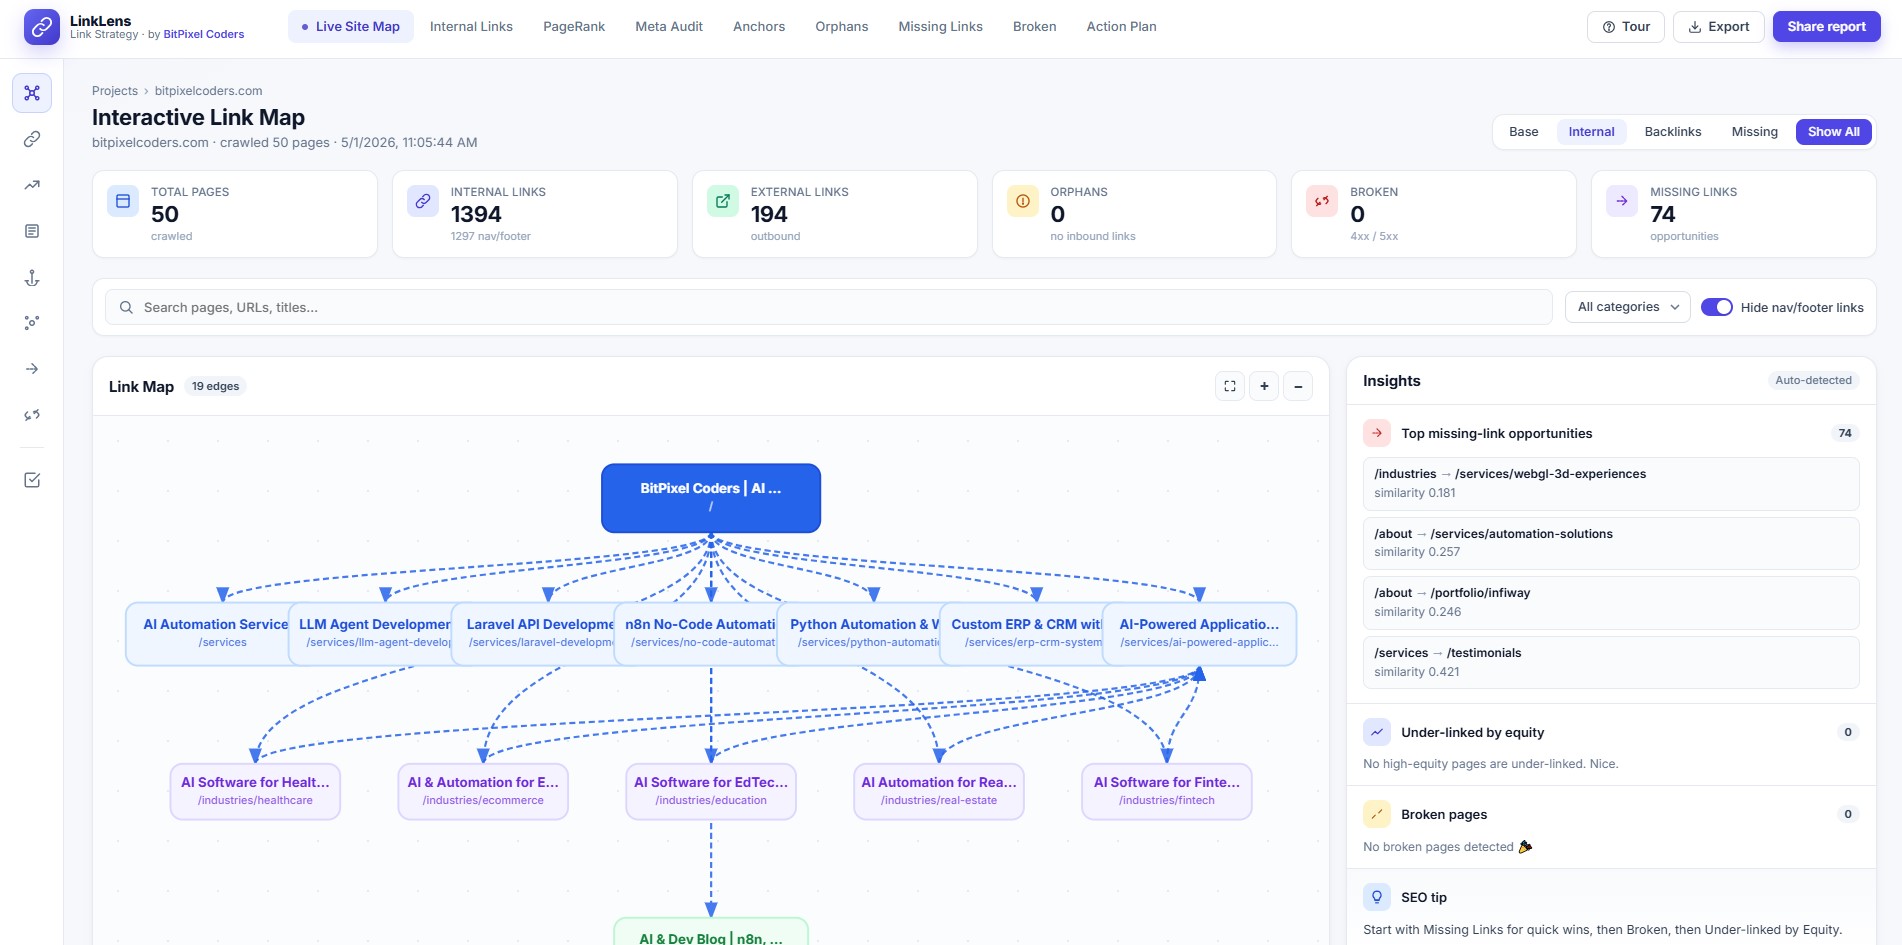
Task: Click the Internal Links card icon
Action: click(x=423, y=201)
